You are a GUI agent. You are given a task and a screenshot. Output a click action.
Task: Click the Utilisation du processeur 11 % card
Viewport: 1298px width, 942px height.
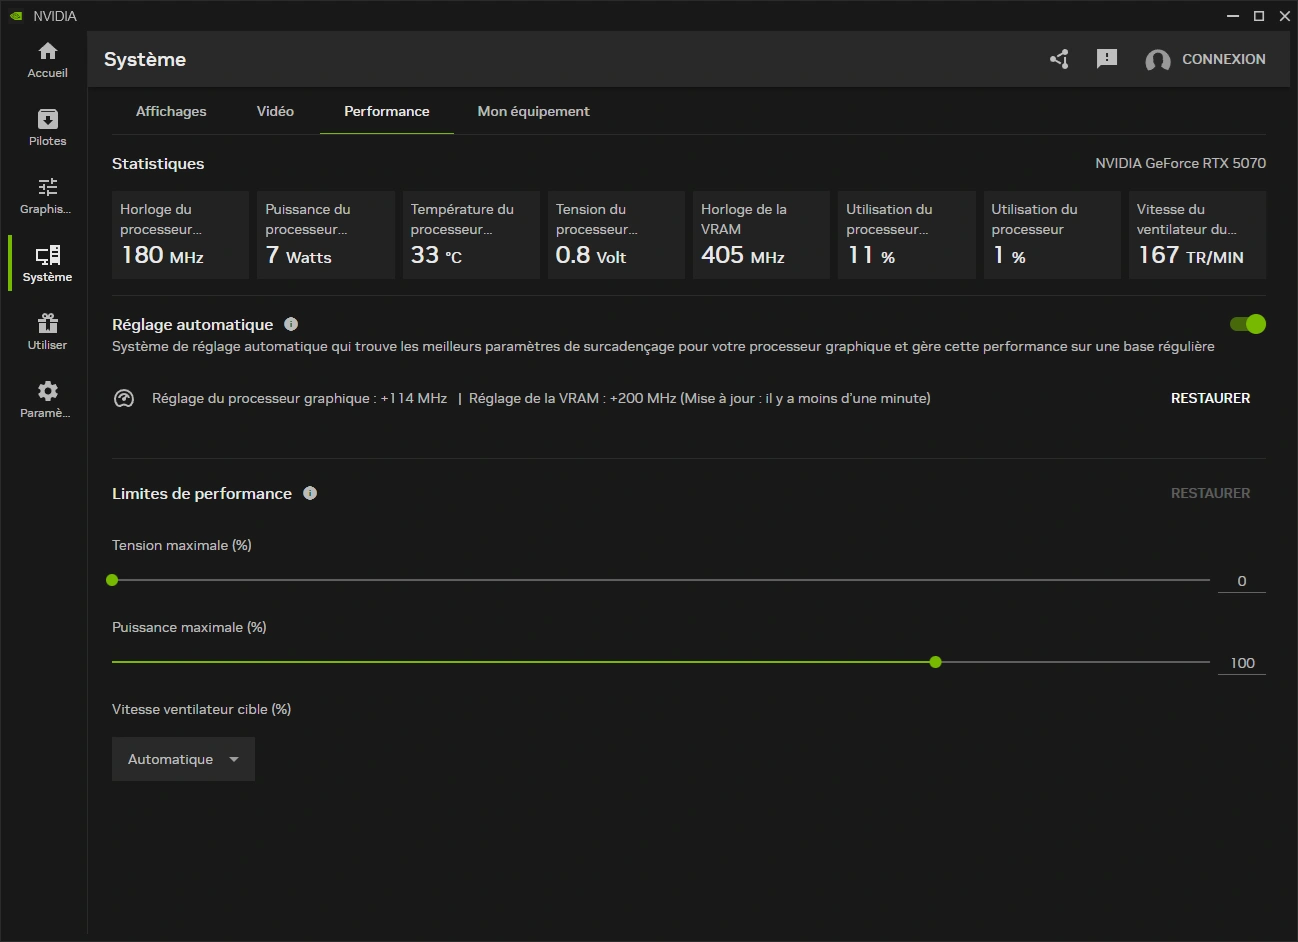tap(907, 235)
